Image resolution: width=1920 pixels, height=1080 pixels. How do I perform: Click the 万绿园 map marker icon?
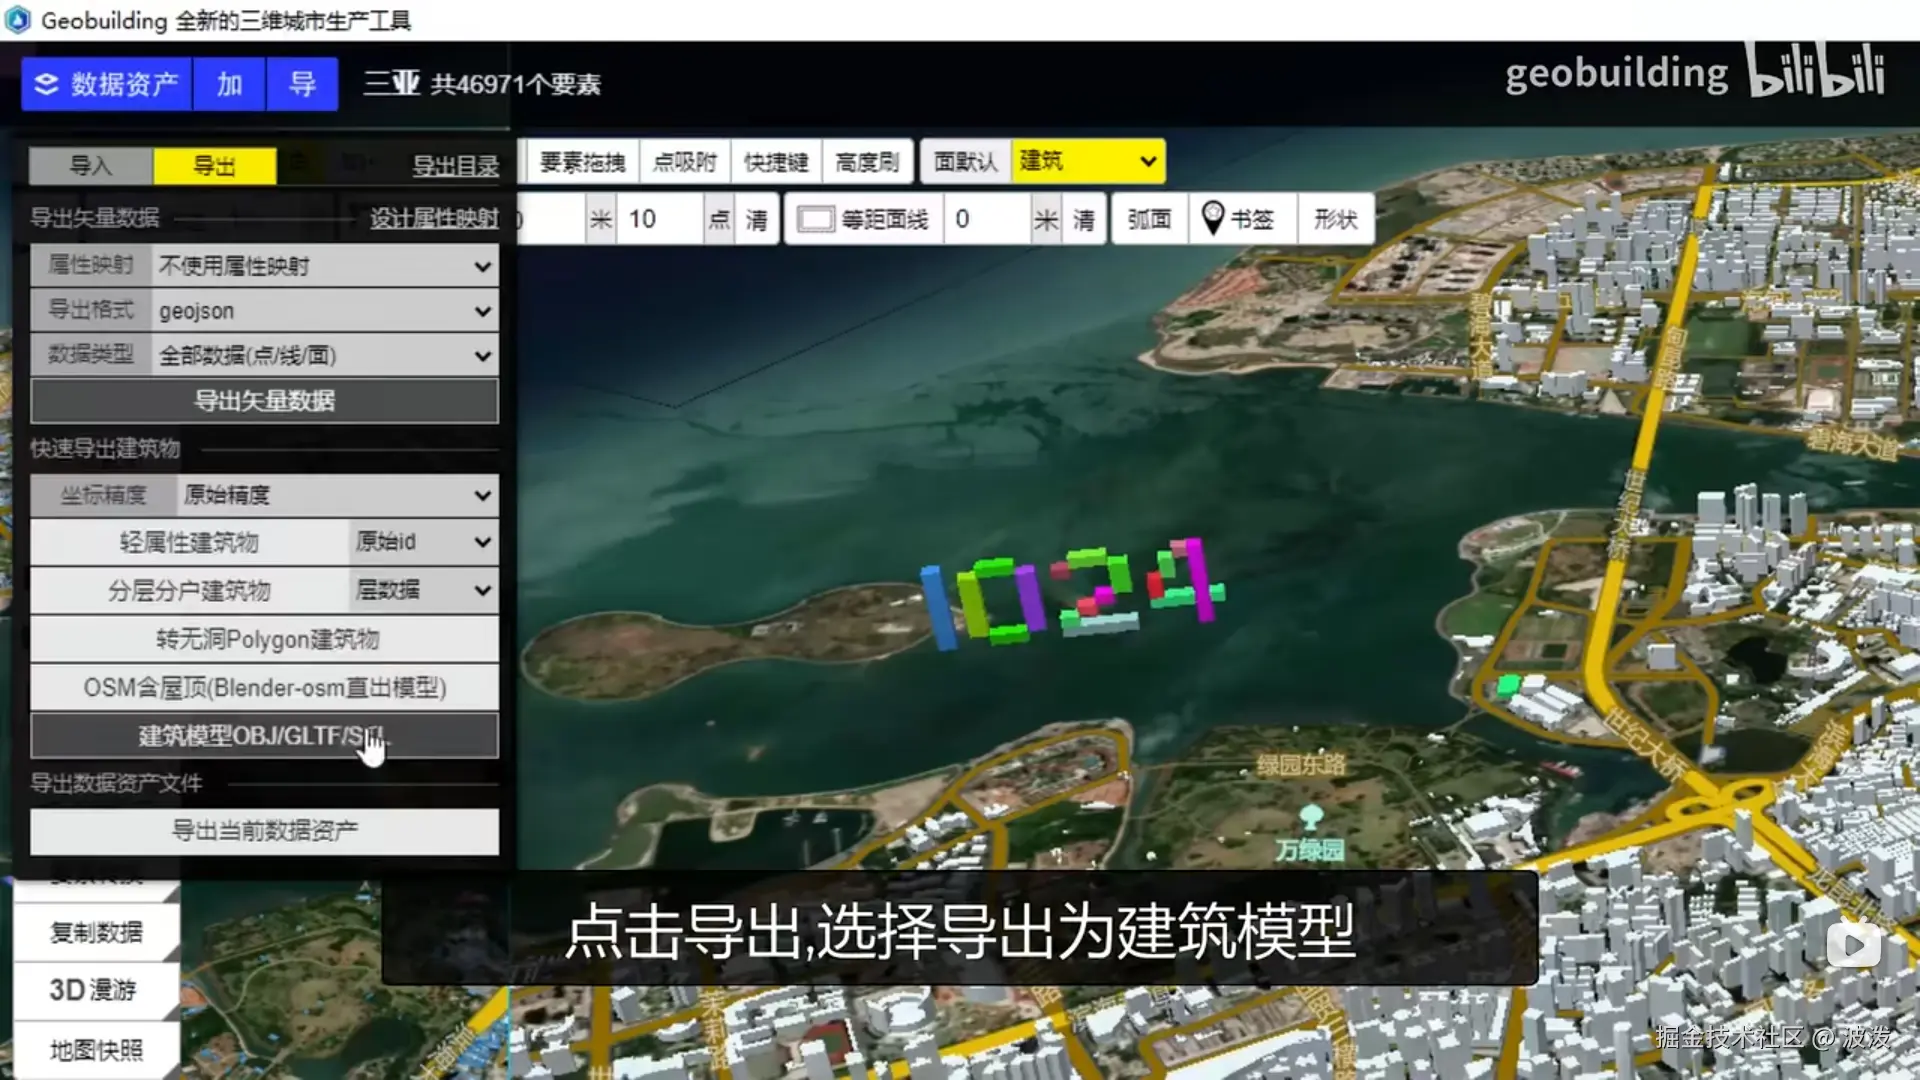coord(1311,817)
